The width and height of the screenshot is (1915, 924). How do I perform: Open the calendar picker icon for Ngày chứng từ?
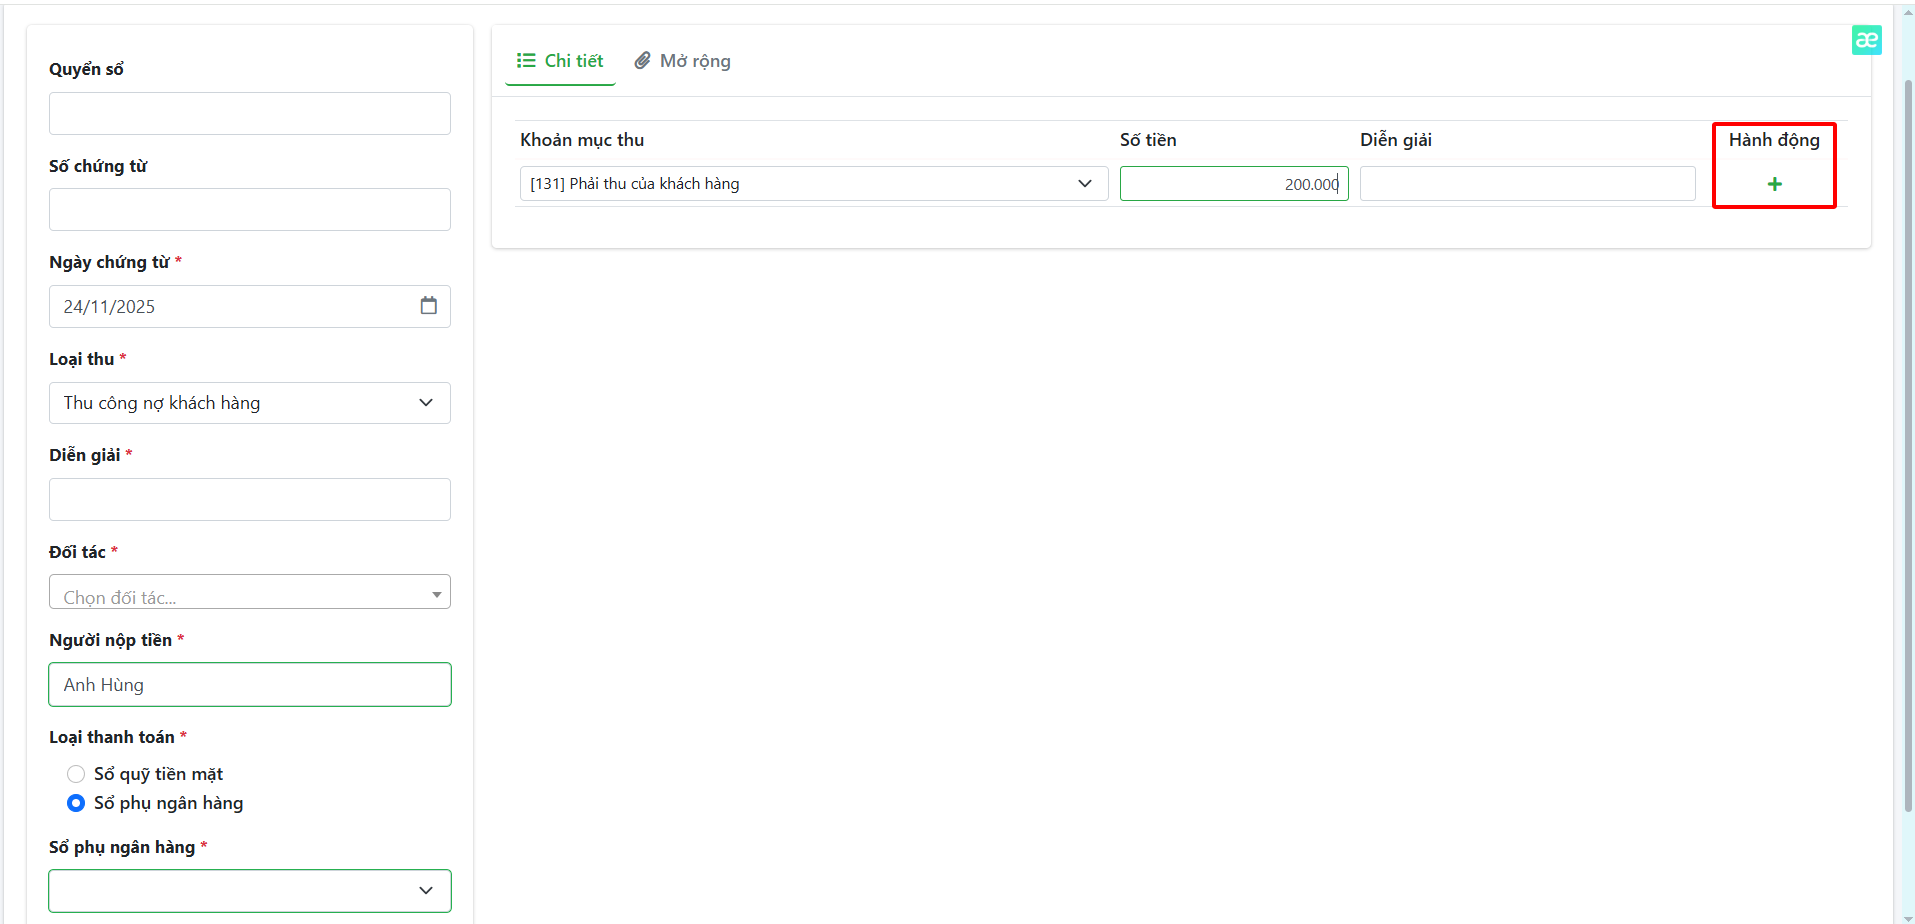[428, 306]
